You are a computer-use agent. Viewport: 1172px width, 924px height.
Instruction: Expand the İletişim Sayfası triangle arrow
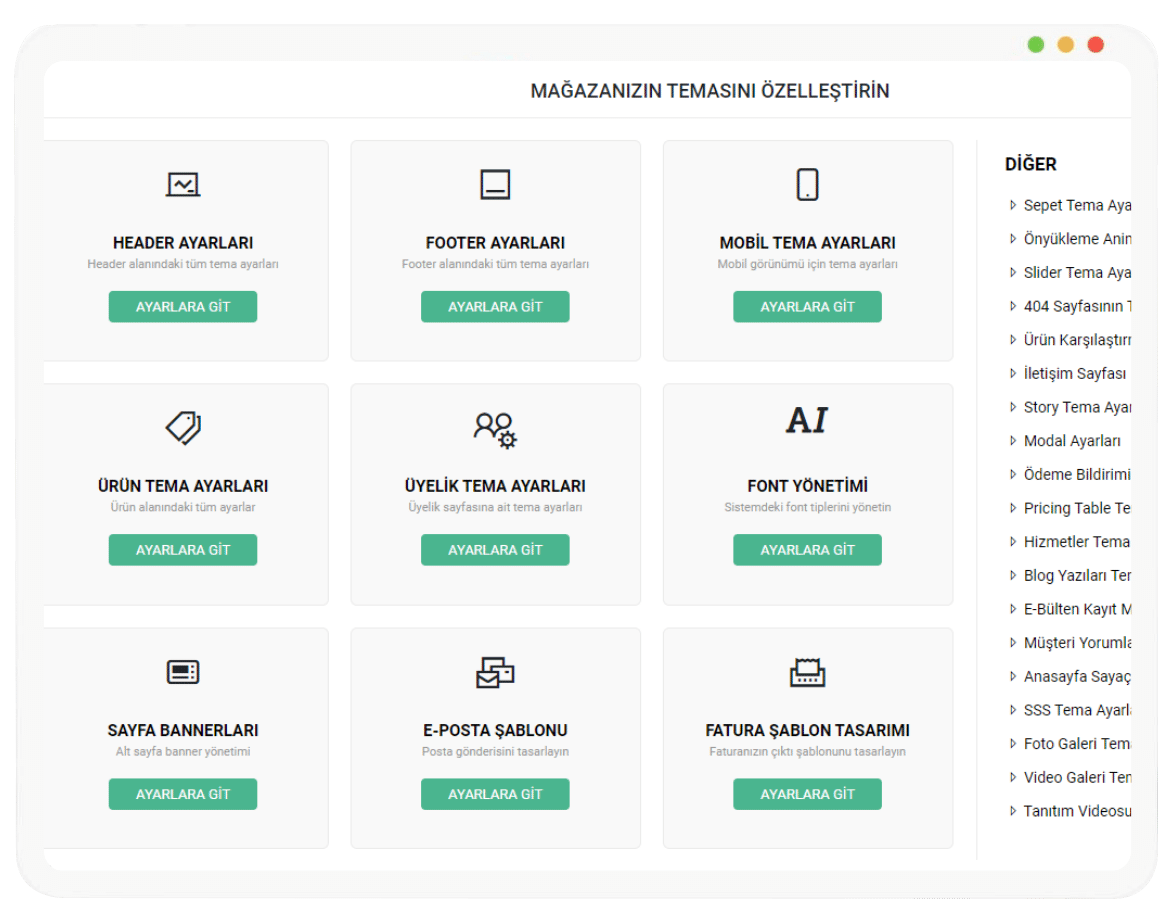[1013, 374]
